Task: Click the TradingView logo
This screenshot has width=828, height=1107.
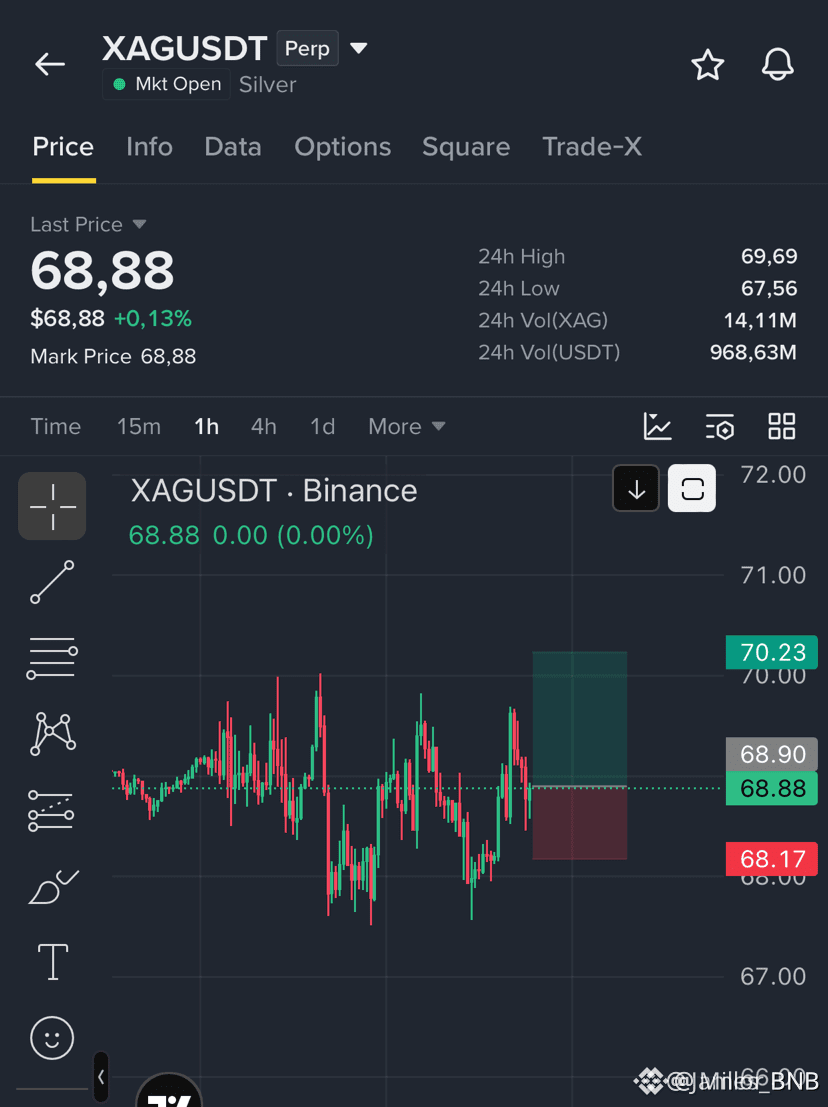Action: (169, 1090)
